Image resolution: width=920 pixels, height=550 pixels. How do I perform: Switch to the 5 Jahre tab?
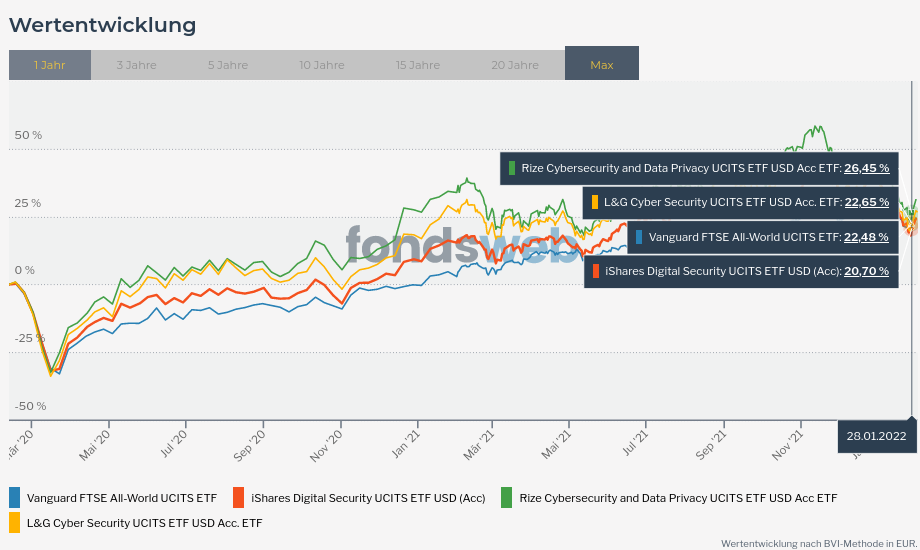coord(228,65)
